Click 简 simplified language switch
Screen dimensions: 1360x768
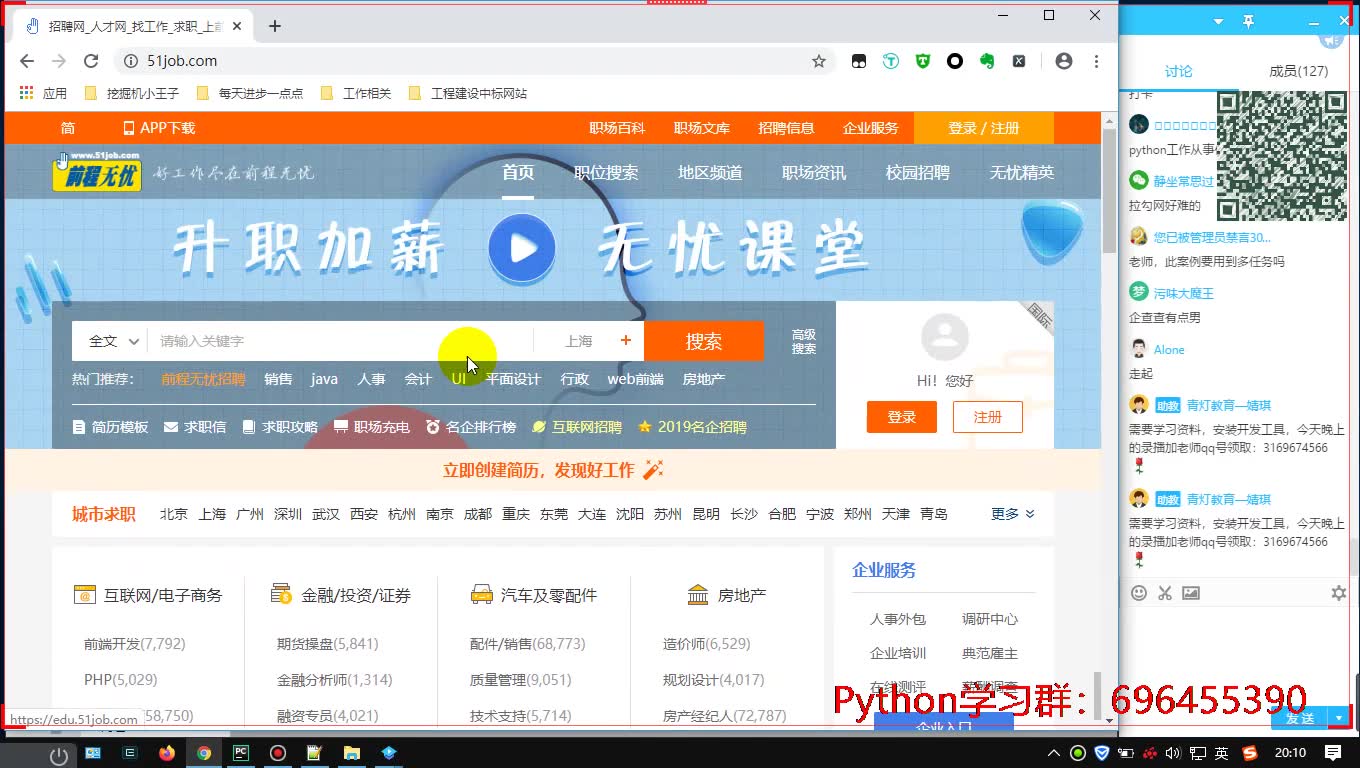pos(68,128)
